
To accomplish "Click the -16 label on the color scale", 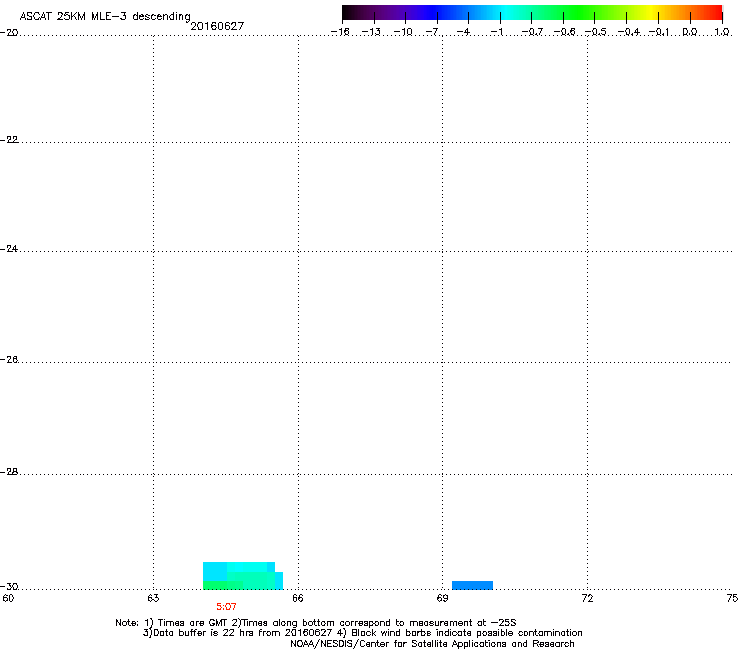I will 340,32.
